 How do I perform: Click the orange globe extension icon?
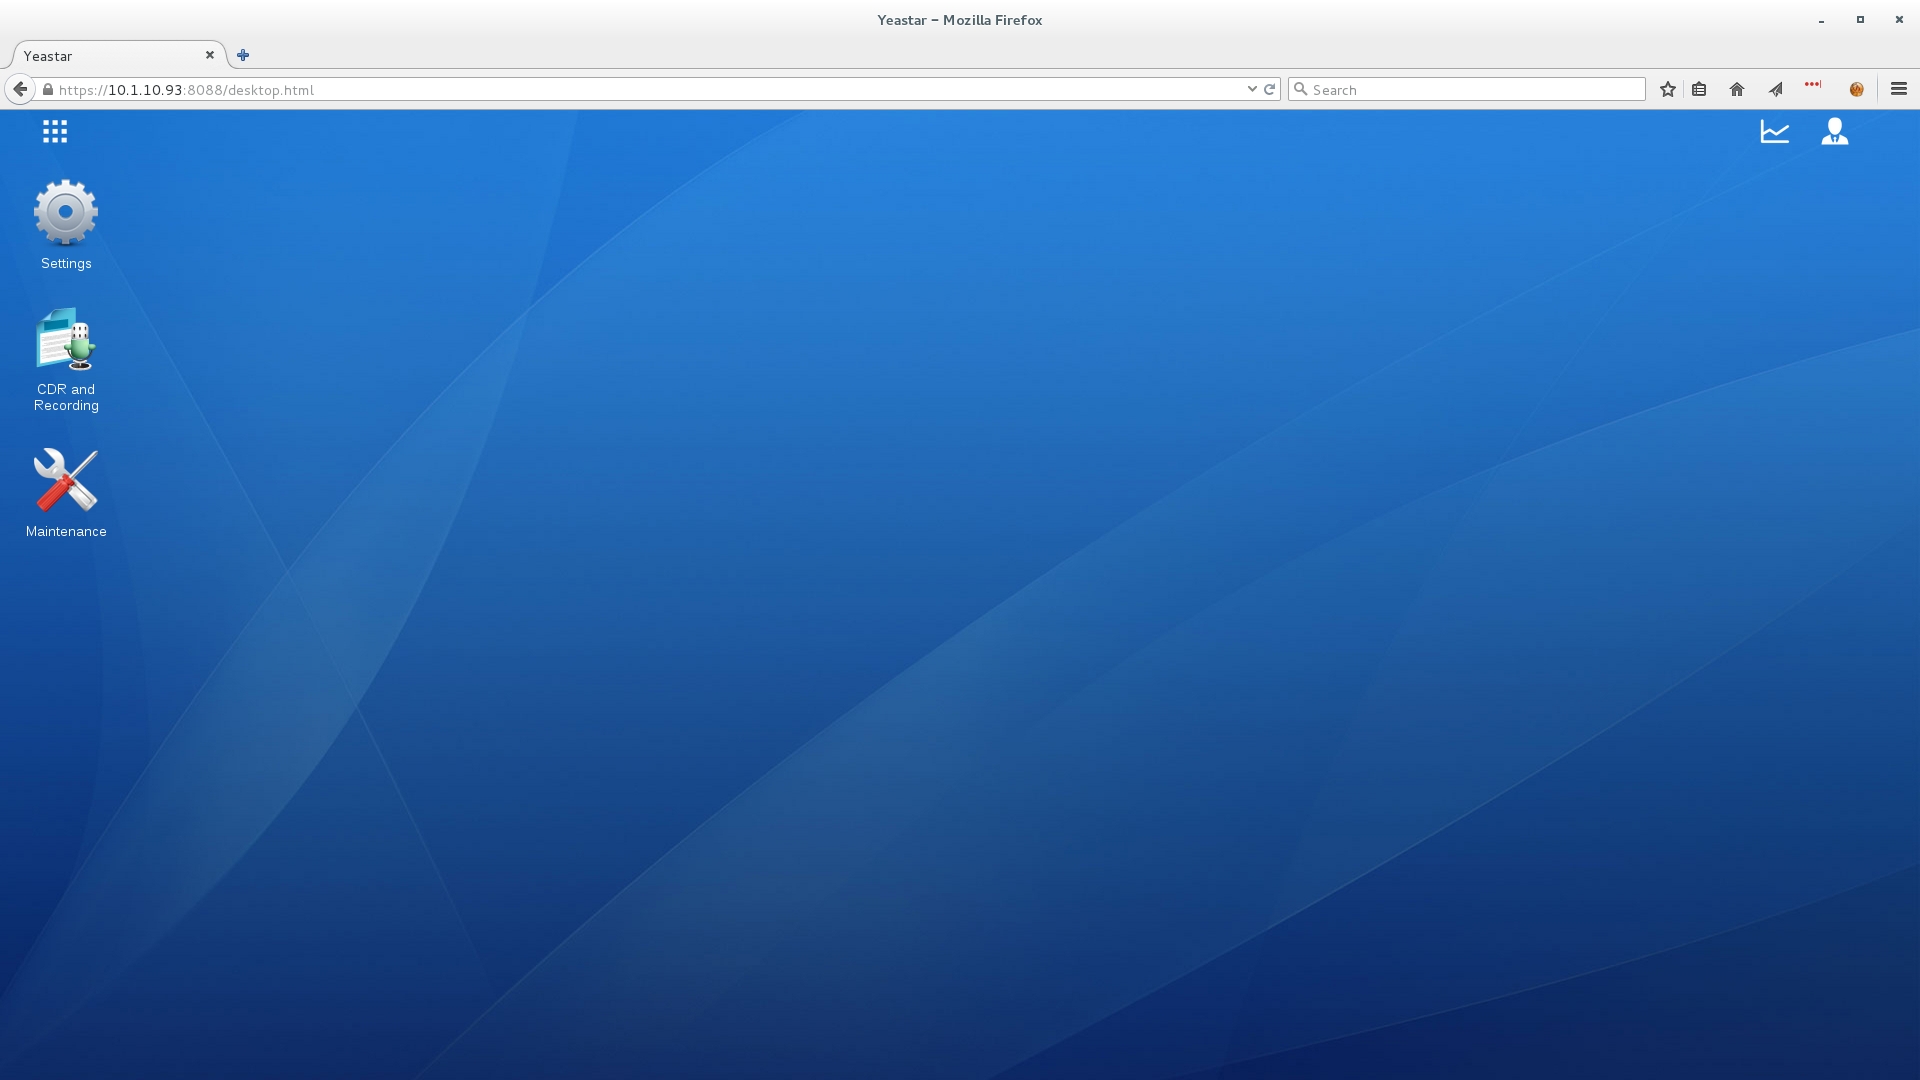1857,89
